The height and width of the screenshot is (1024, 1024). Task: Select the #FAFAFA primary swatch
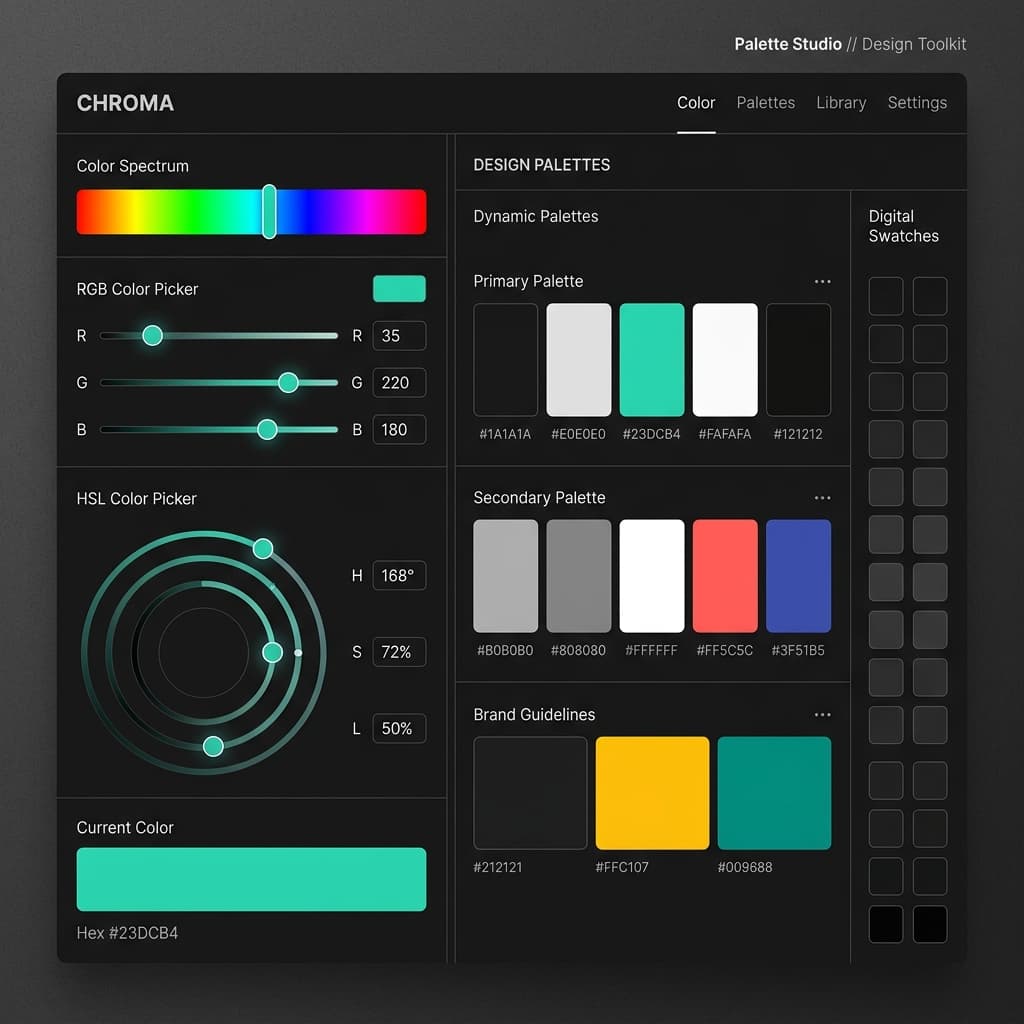pyautogui.click(x=725, y=360)
